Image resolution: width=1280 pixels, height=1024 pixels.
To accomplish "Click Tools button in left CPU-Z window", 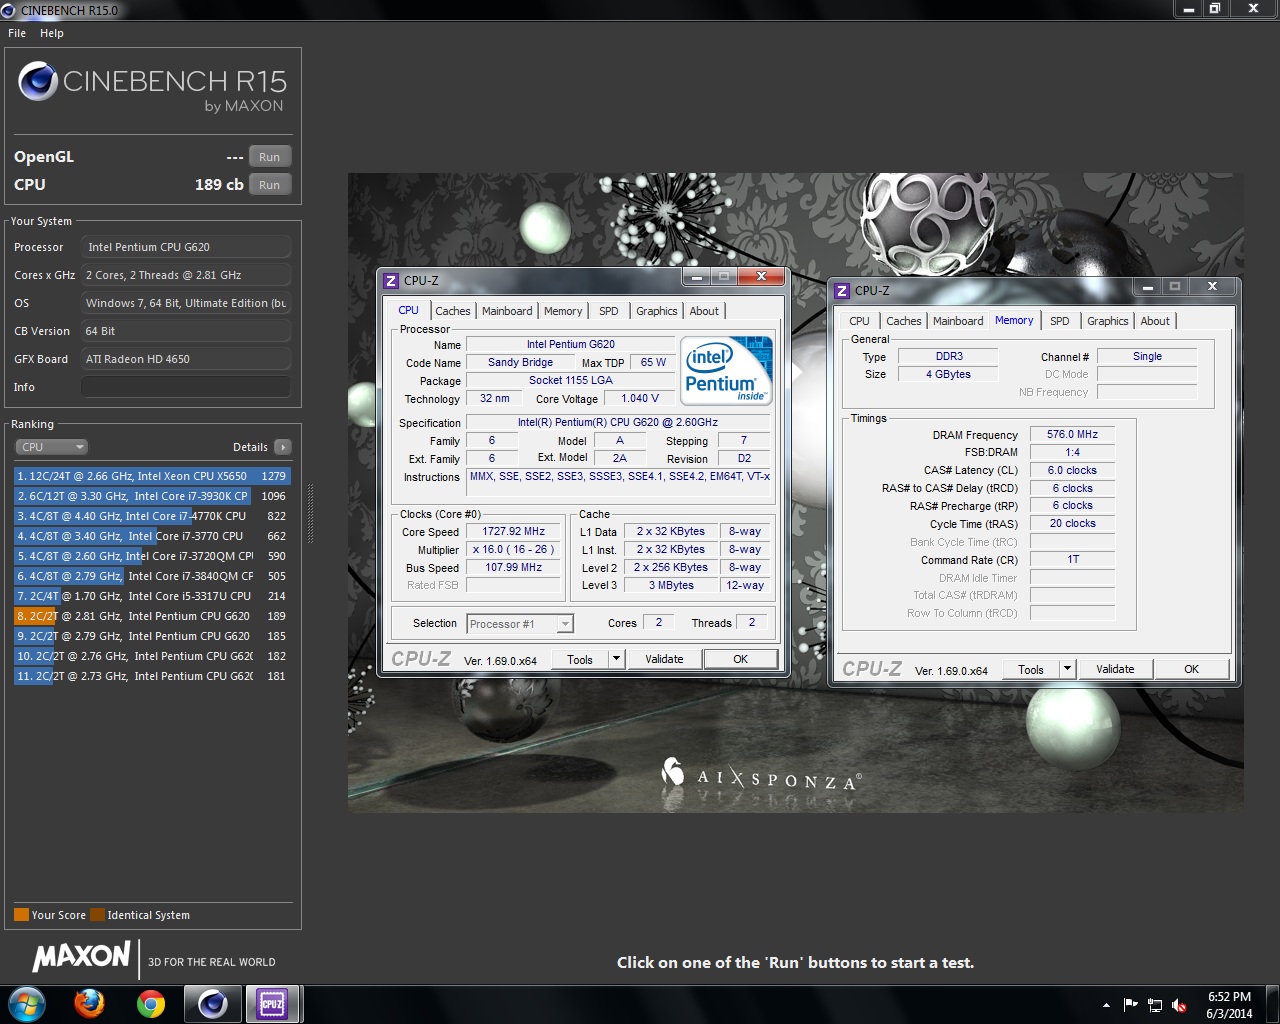I will [580, 659].
